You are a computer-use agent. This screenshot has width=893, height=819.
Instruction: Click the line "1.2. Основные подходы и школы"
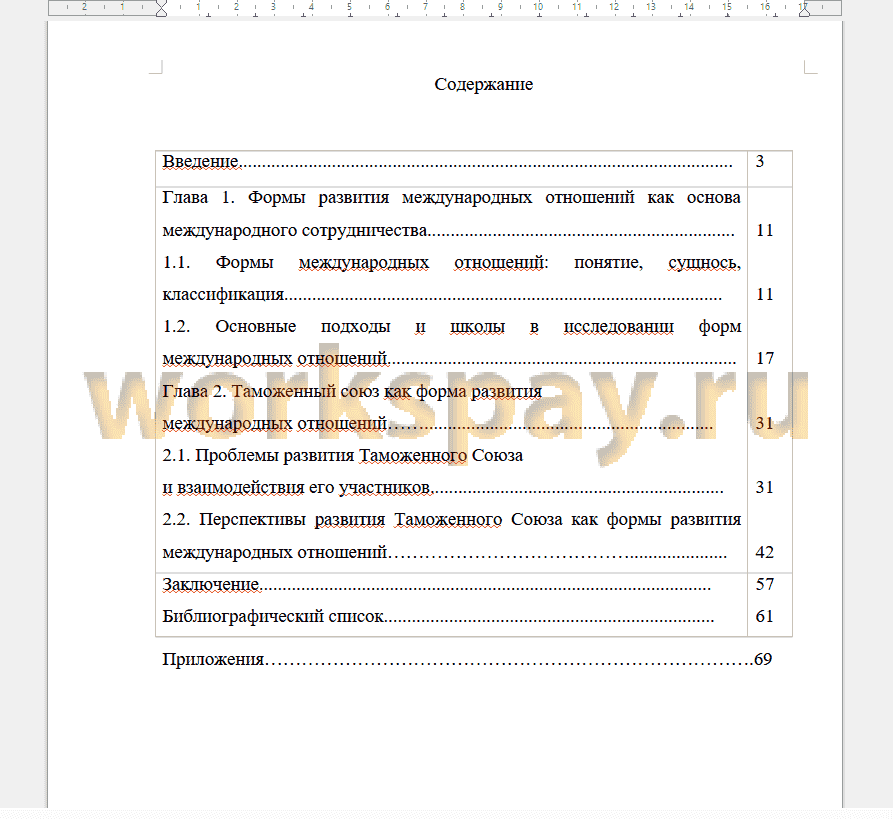[x=452, y=326]
